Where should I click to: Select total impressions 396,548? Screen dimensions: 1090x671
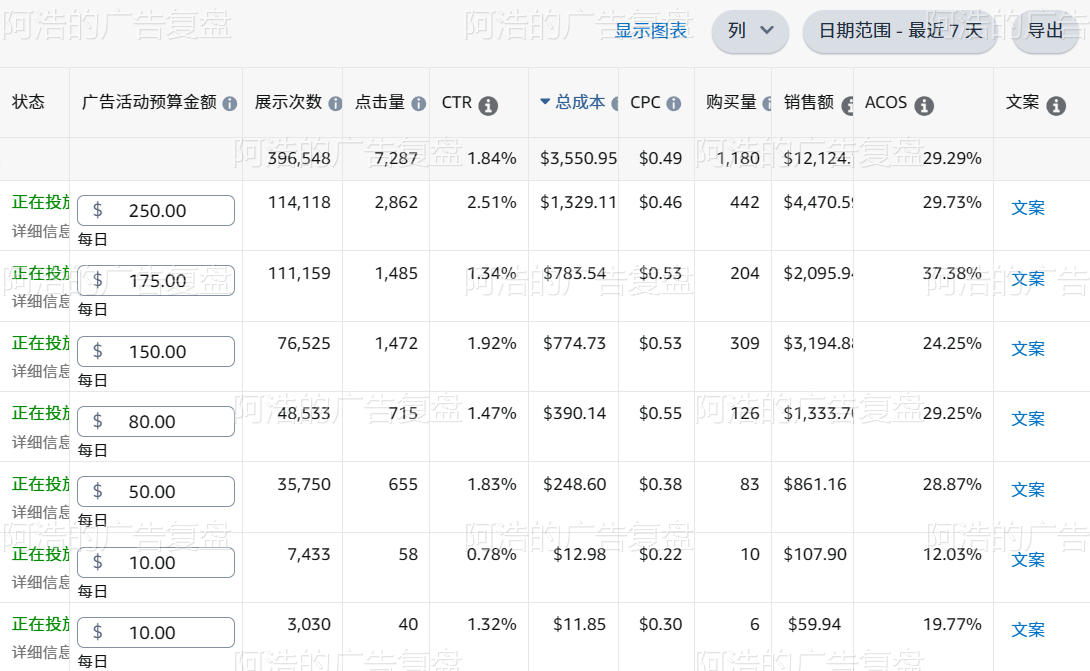299,159
